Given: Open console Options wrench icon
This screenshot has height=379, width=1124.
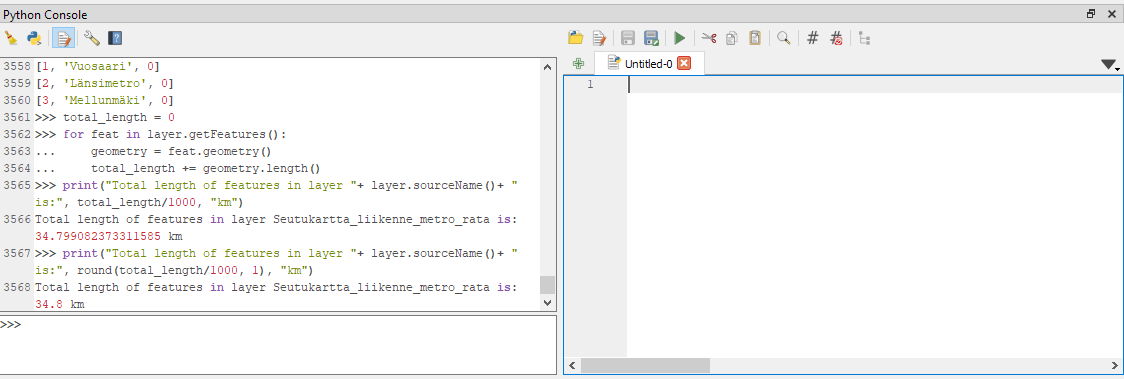Looking at the screenshot, I should 92,39.
